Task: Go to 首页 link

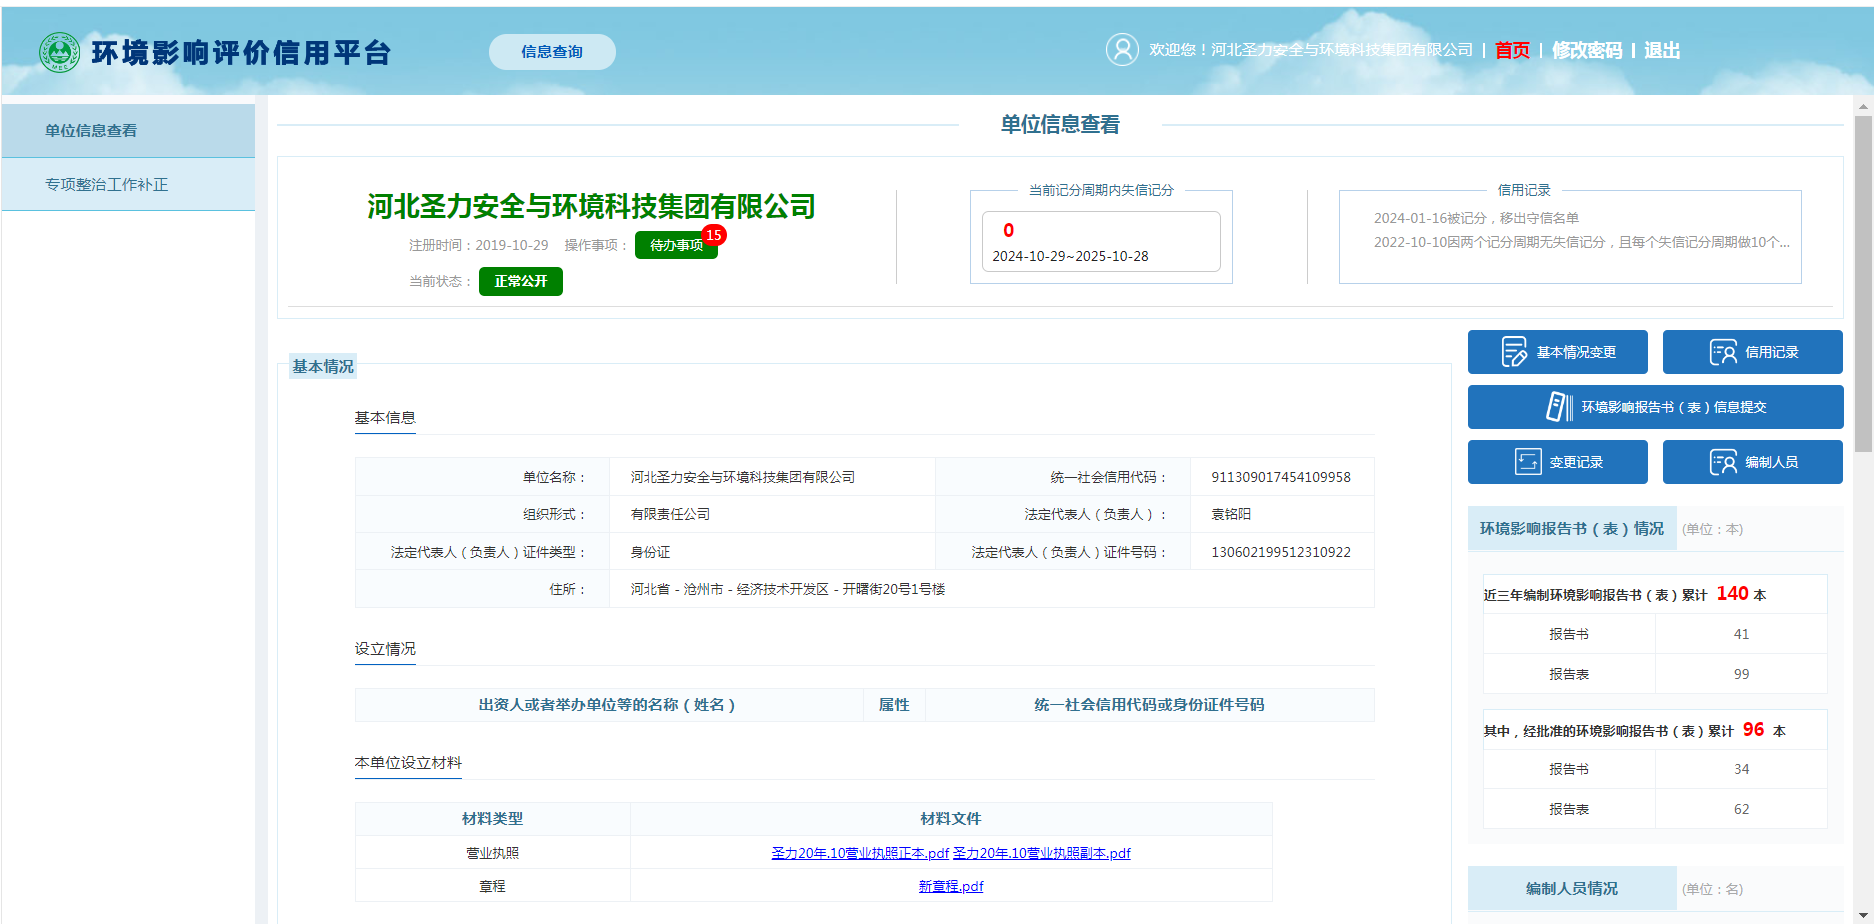Action: tap(1512, 50)
